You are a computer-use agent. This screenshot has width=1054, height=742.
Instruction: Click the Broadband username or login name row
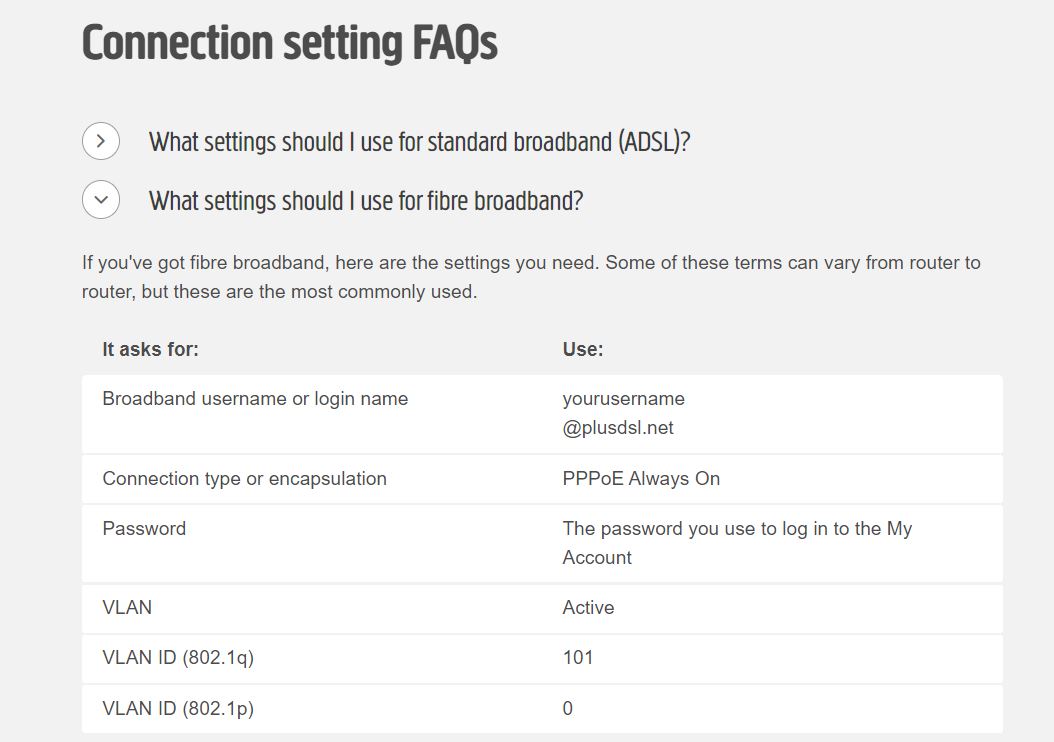pyautogui.click(x=255, y=398)
